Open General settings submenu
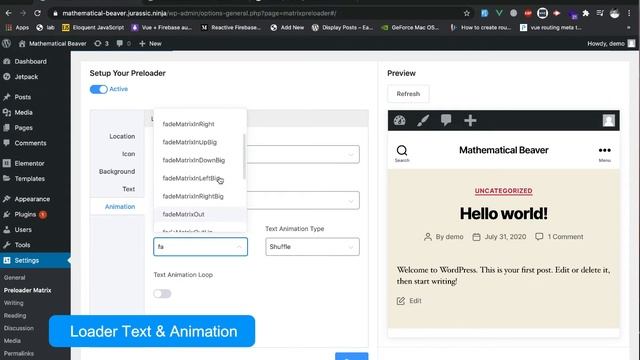The width and height of the screenshot is (640, 360). (15, 278)
